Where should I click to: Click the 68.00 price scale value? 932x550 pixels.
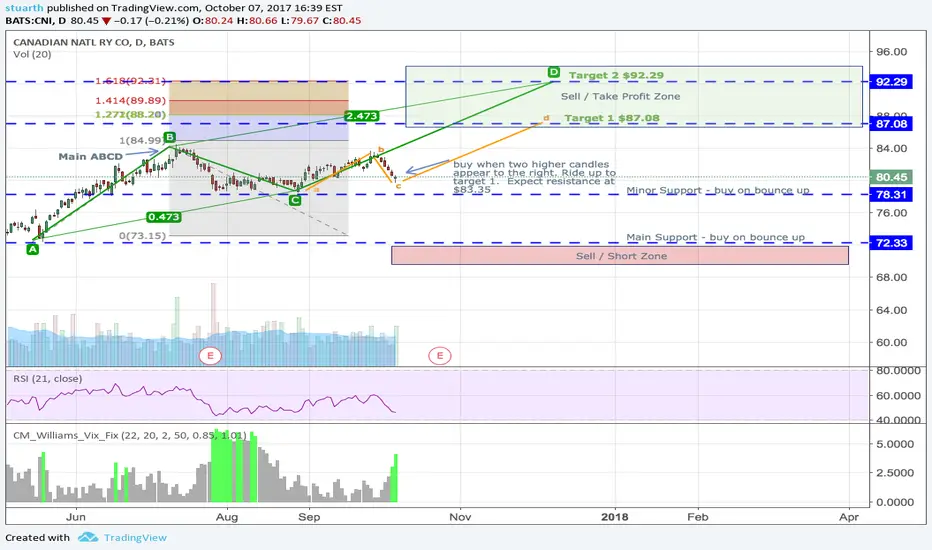point(892,277)
